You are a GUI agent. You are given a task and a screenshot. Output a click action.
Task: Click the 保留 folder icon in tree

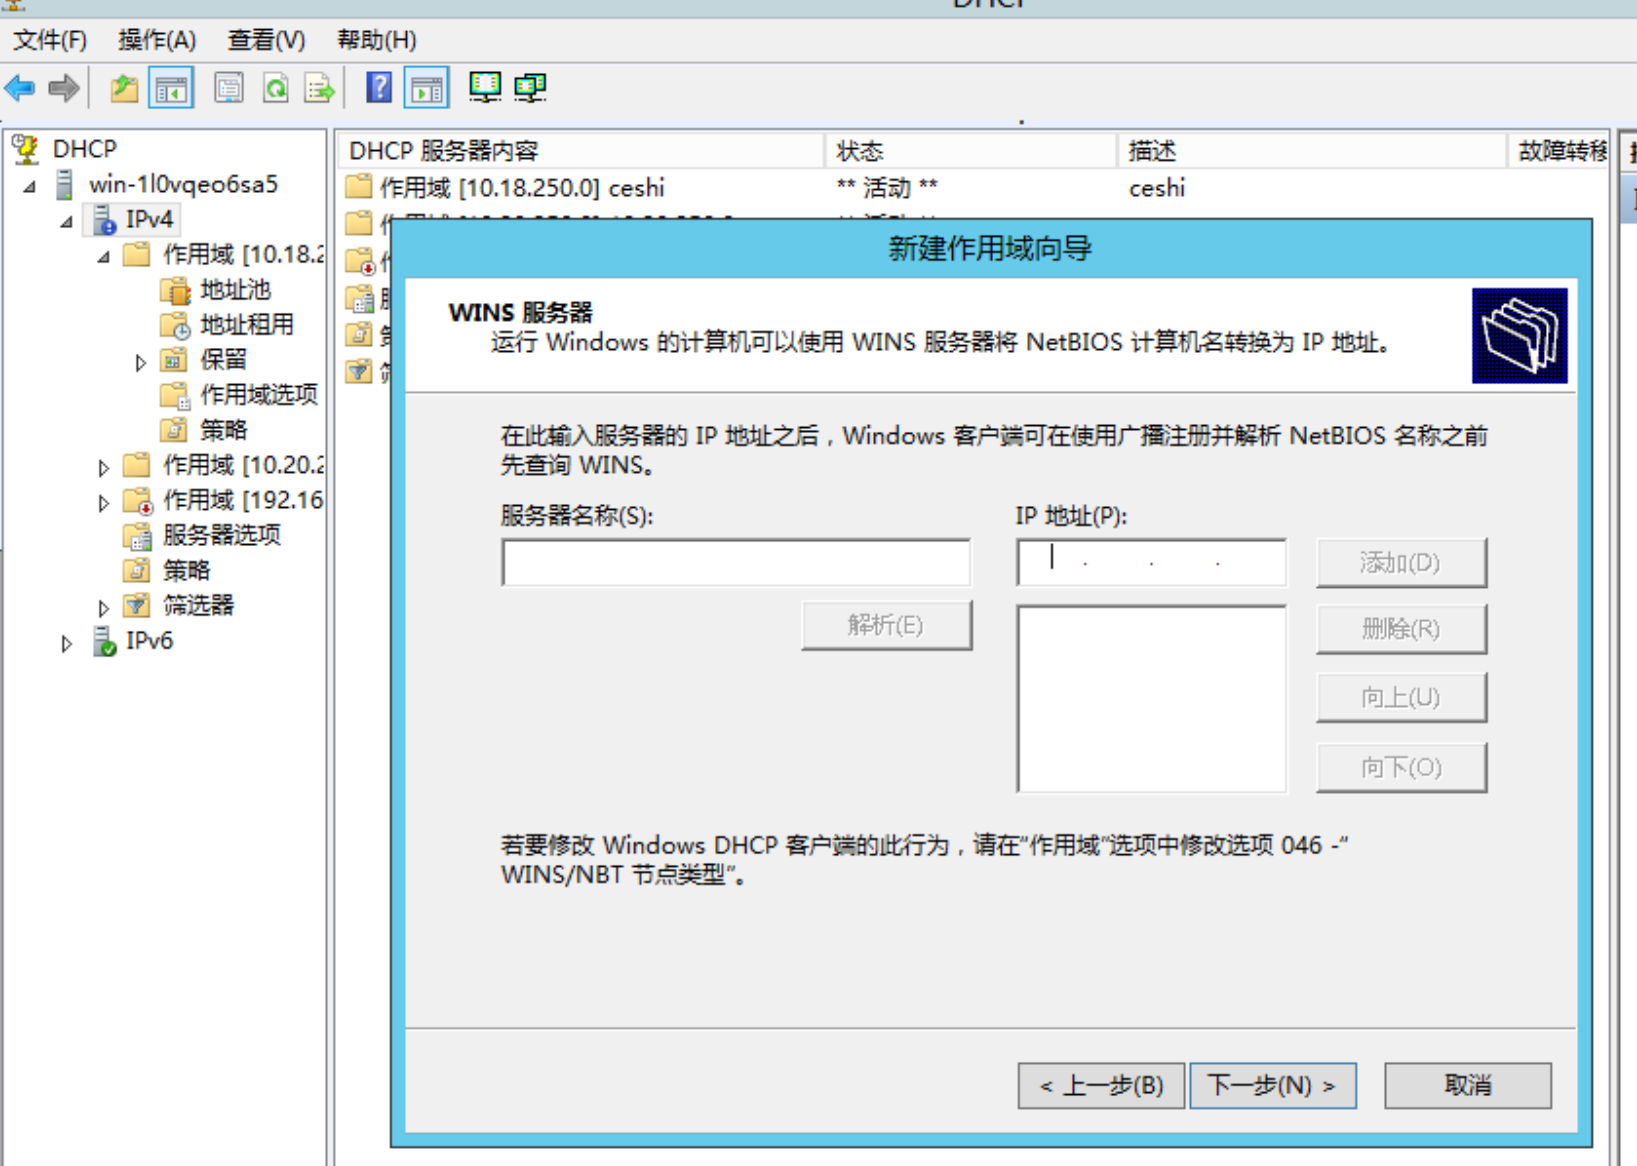click(175, 360)
